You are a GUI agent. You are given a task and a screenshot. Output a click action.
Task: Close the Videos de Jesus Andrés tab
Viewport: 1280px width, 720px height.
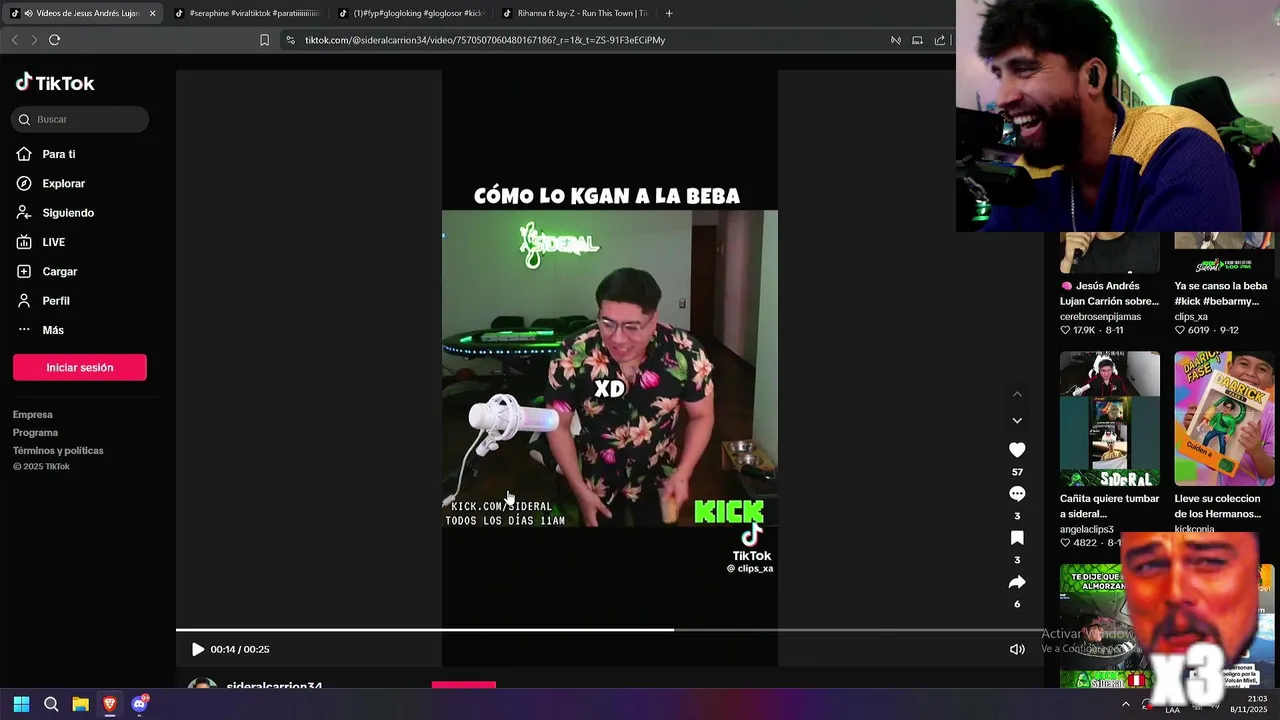(153, 13)
